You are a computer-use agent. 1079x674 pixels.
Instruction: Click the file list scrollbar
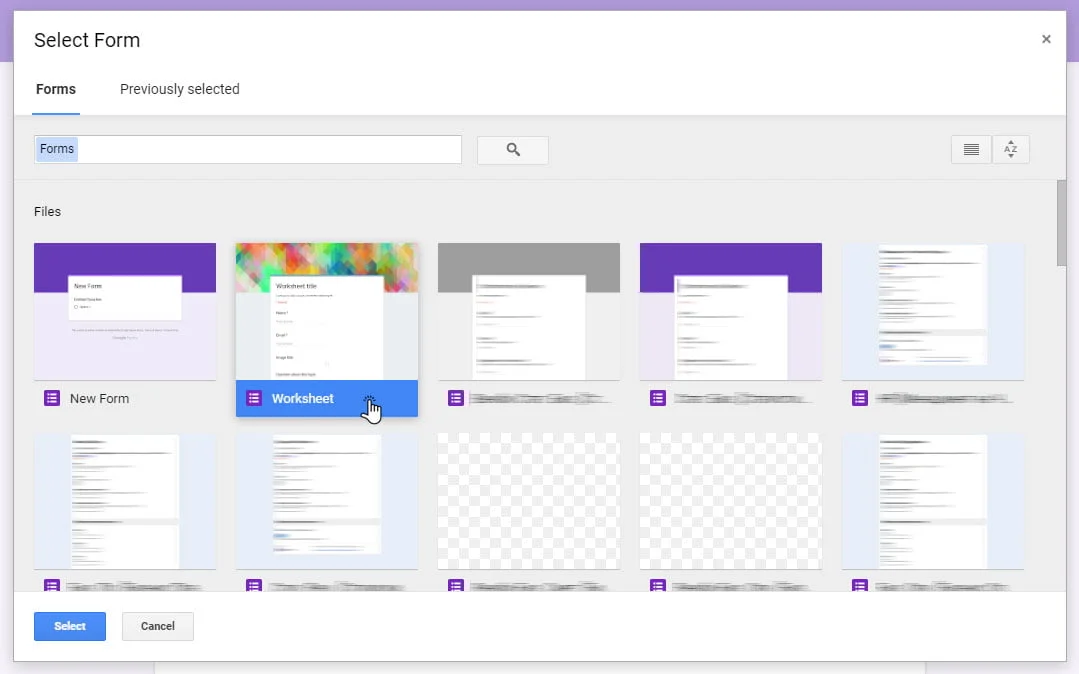(x=1061, y=223)
